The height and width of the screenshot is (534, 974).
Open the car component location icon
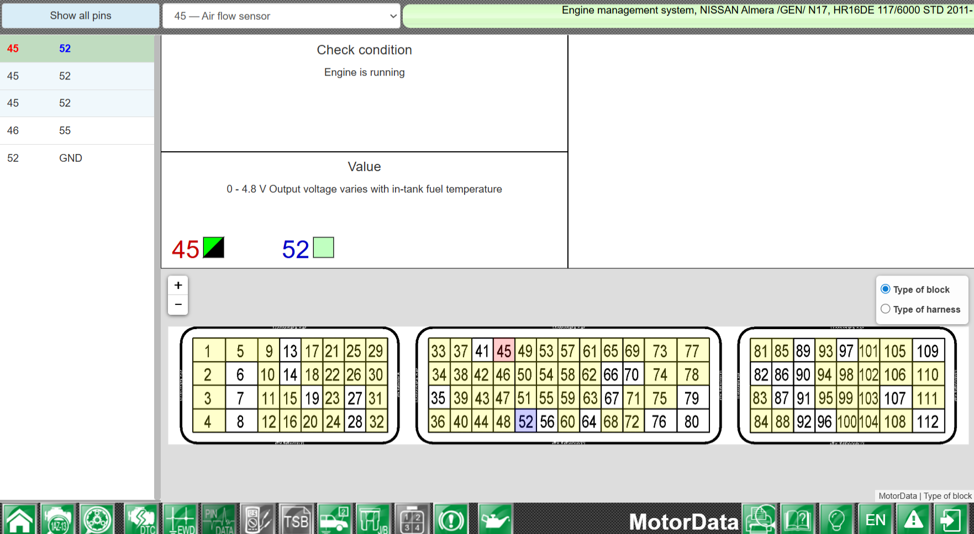[x=334, y=519]
